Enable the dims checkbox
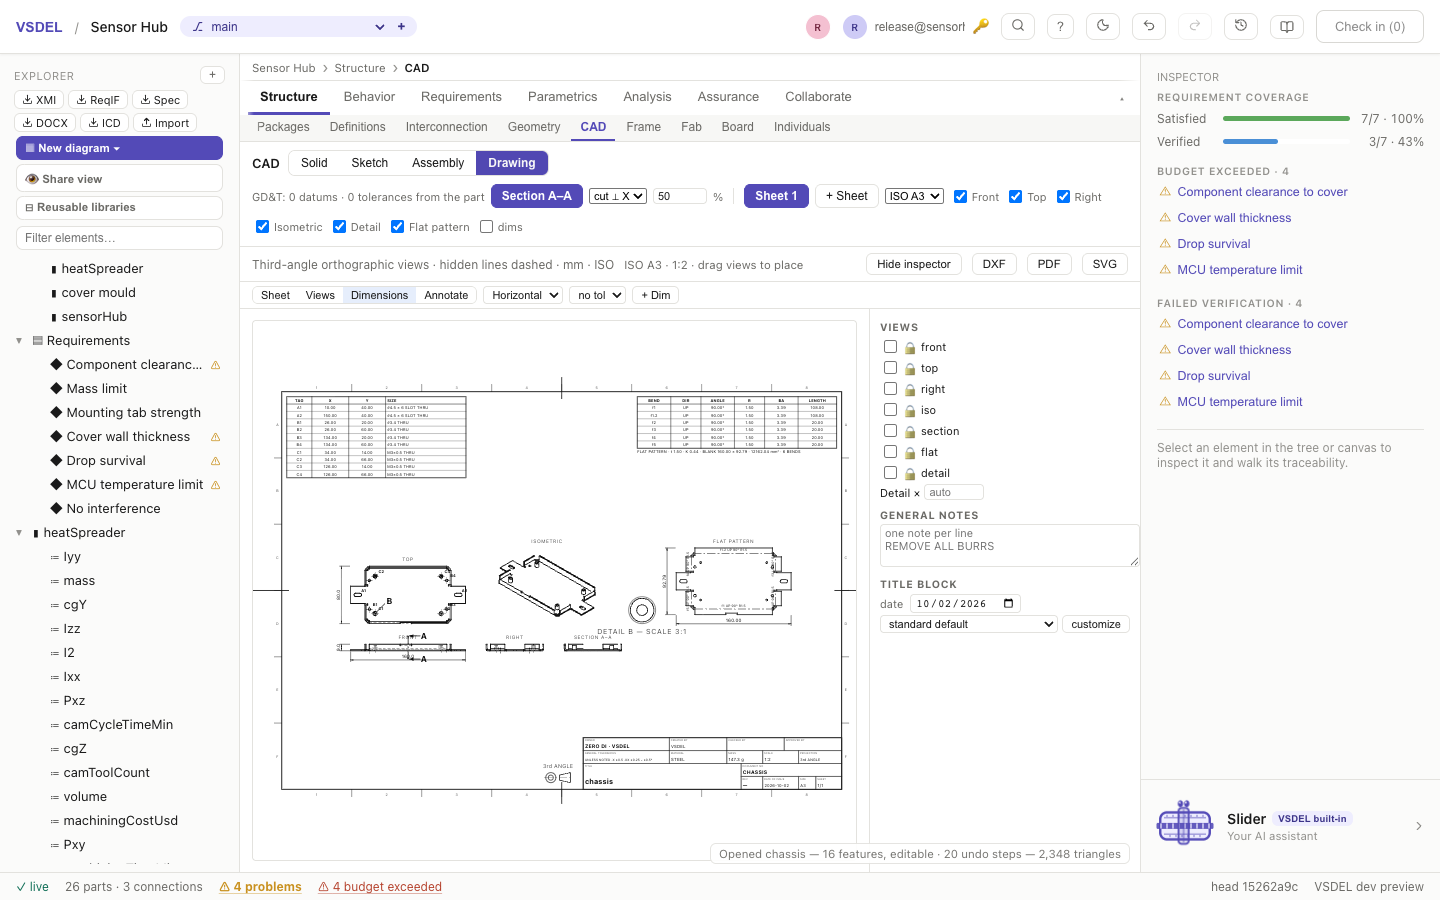 tap(486, 226)
